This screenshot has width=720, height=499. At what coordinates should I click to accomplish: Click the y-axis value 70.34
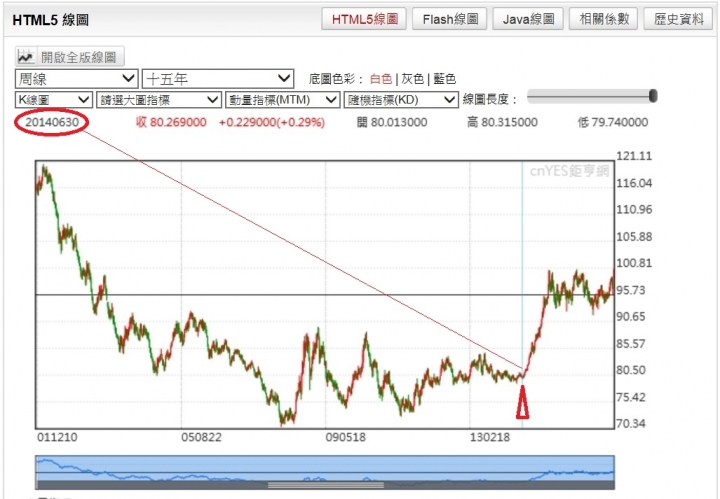click(x=631, y=423)
